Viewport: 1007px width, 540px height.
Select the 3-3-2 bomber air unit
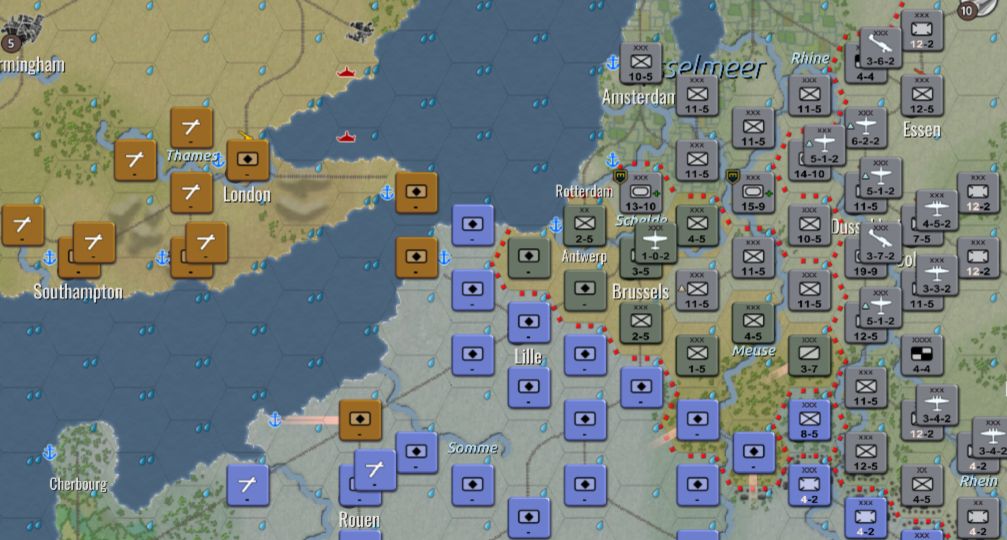click(937, 275)
